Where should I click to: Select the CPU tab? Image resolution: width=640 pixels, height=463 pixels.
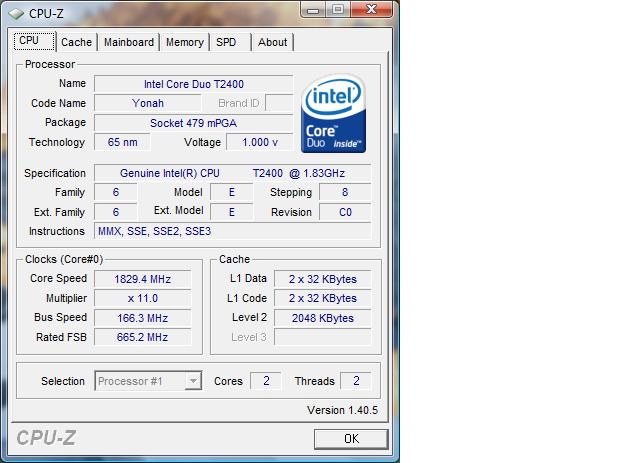[34, 41]
